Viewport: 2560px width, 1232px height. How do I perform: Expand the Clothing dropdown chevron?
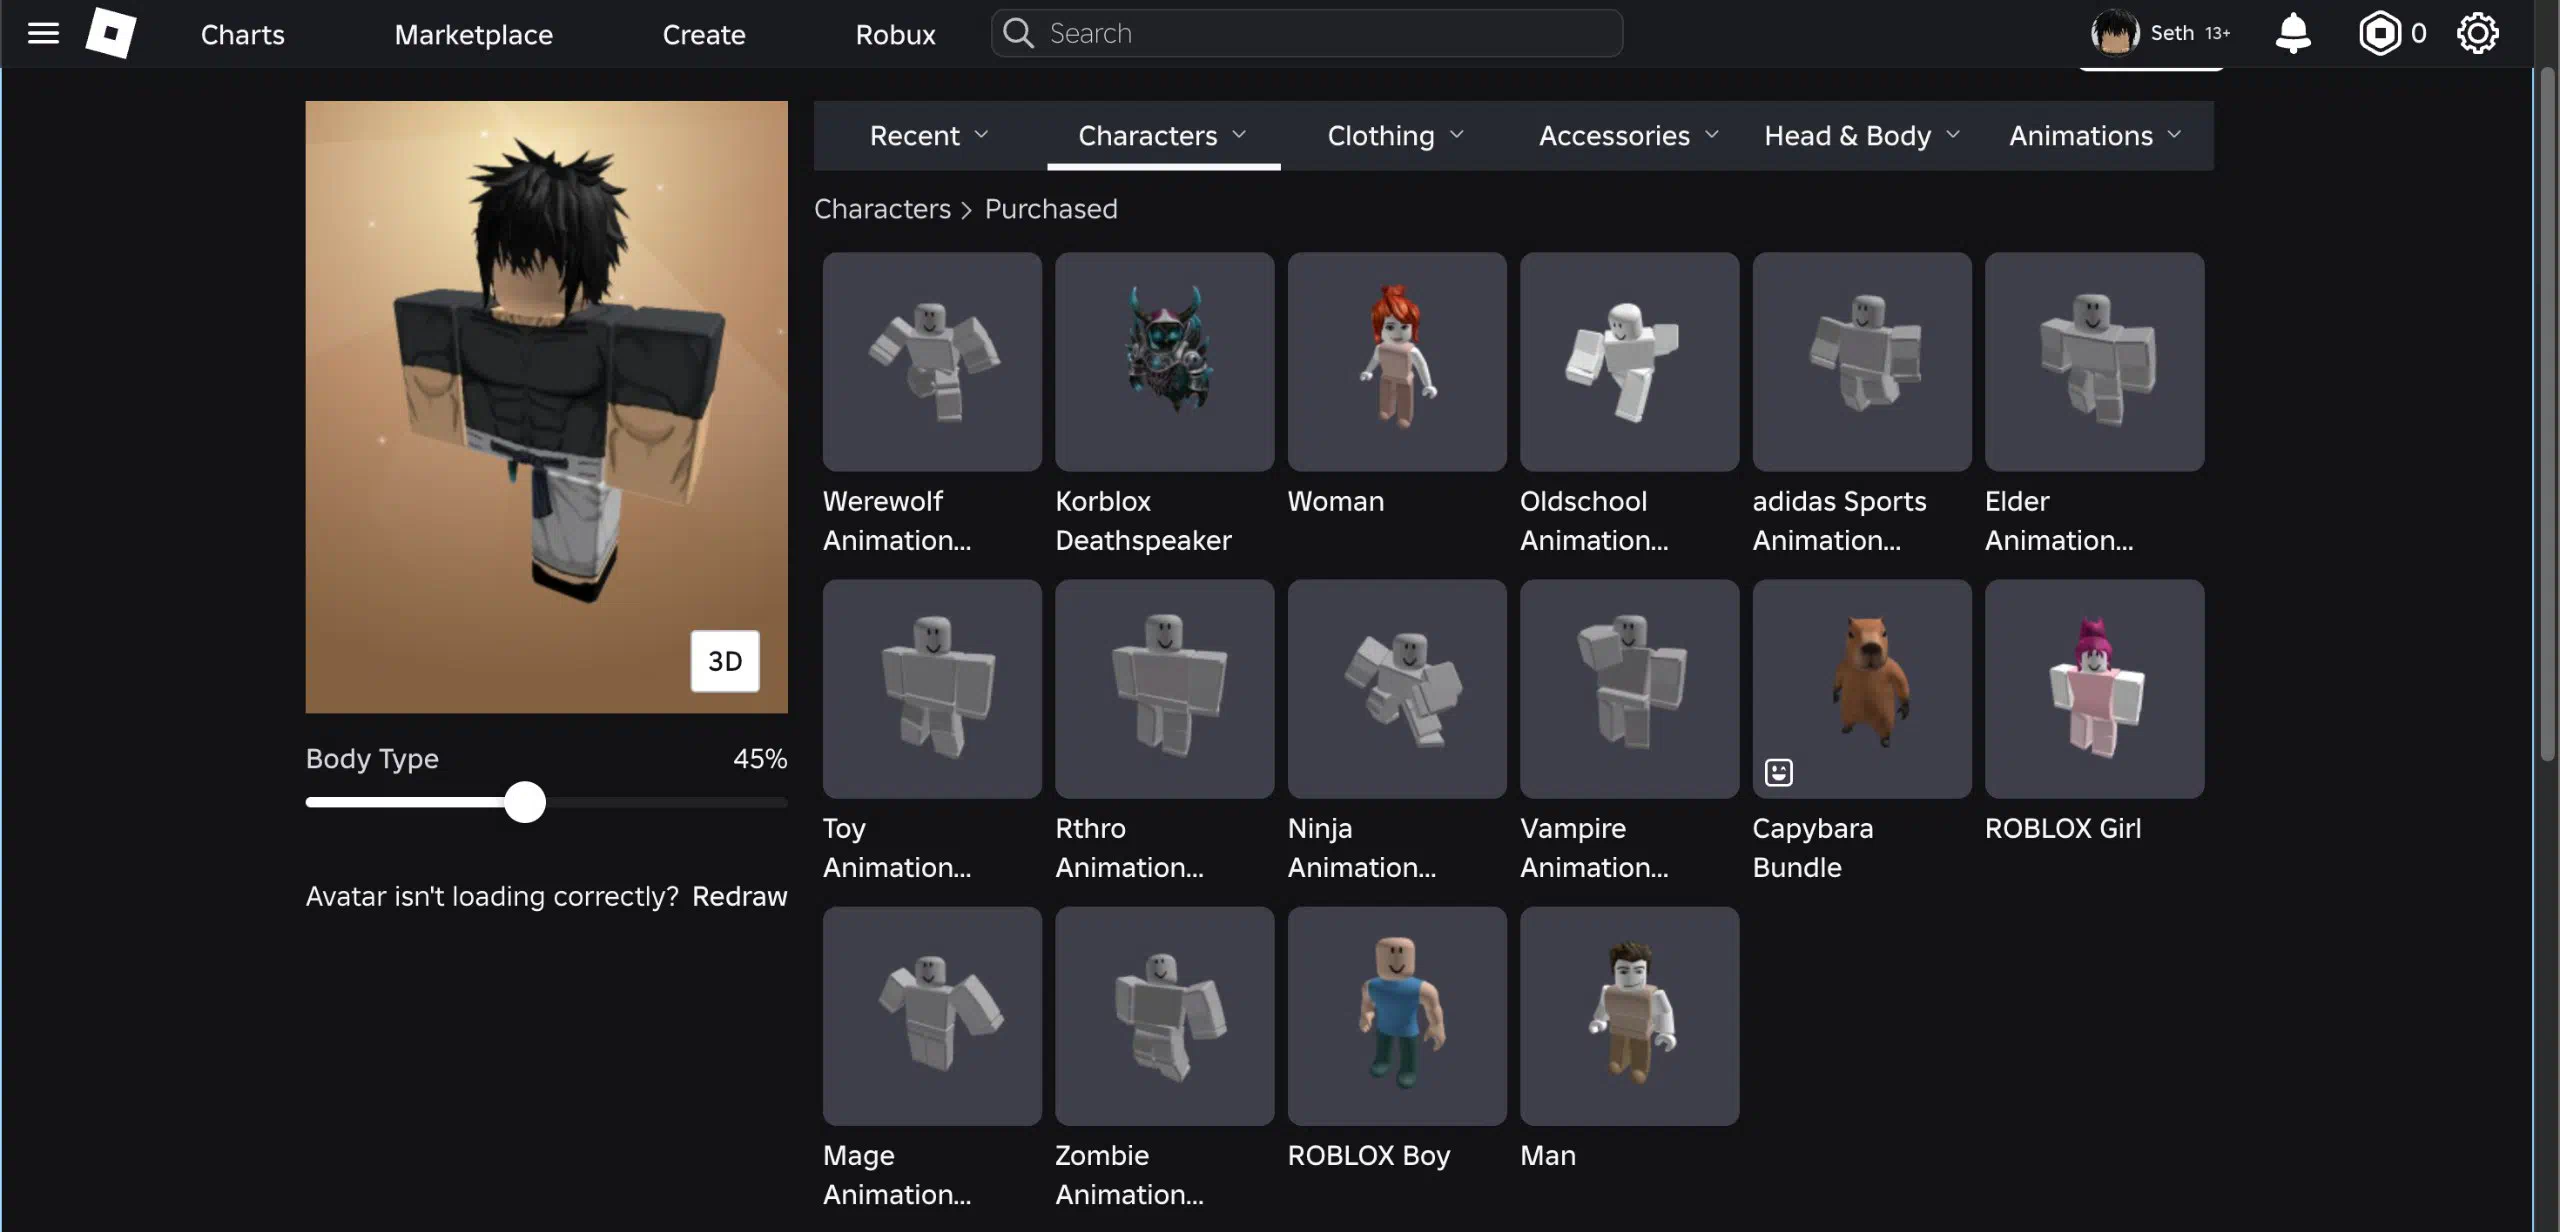click(1456, 135)
